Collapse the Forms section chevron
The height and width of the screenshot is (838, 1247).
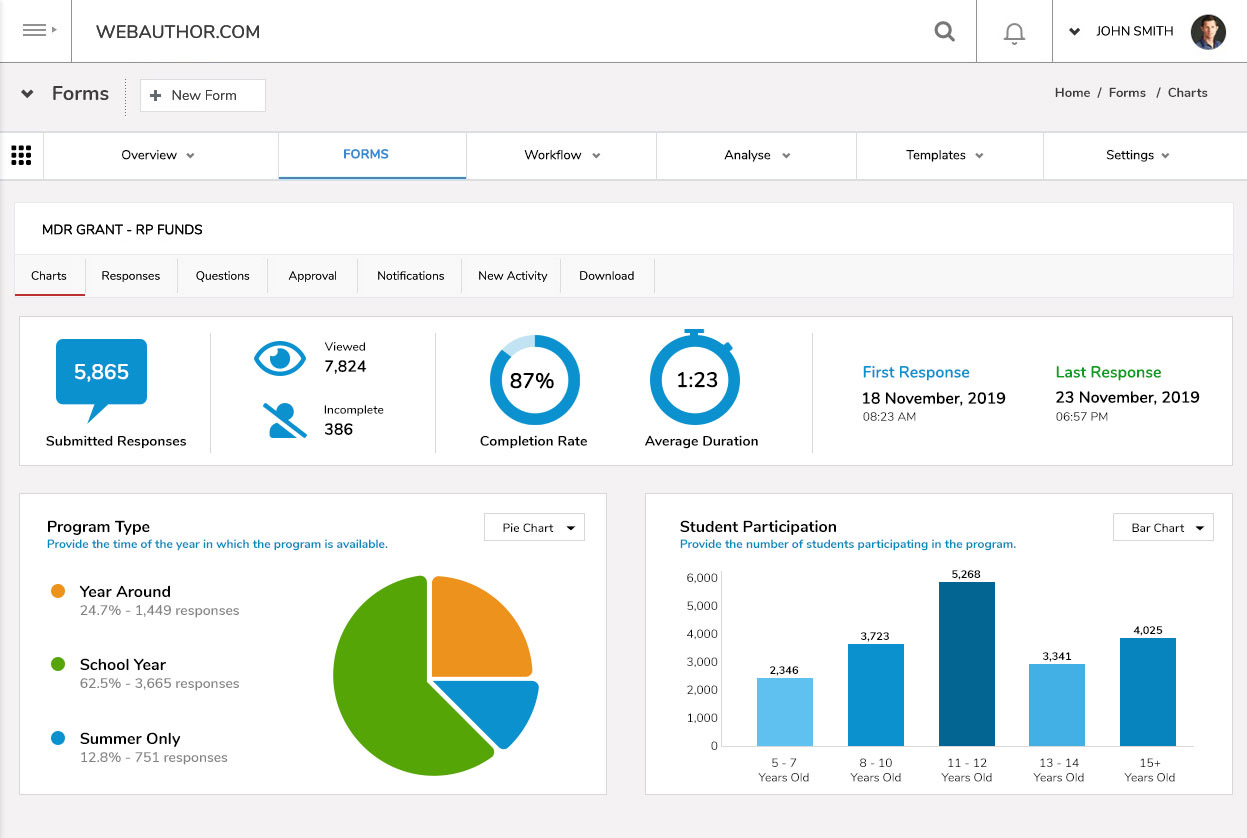pyautogui.click(x=28, y=94)
